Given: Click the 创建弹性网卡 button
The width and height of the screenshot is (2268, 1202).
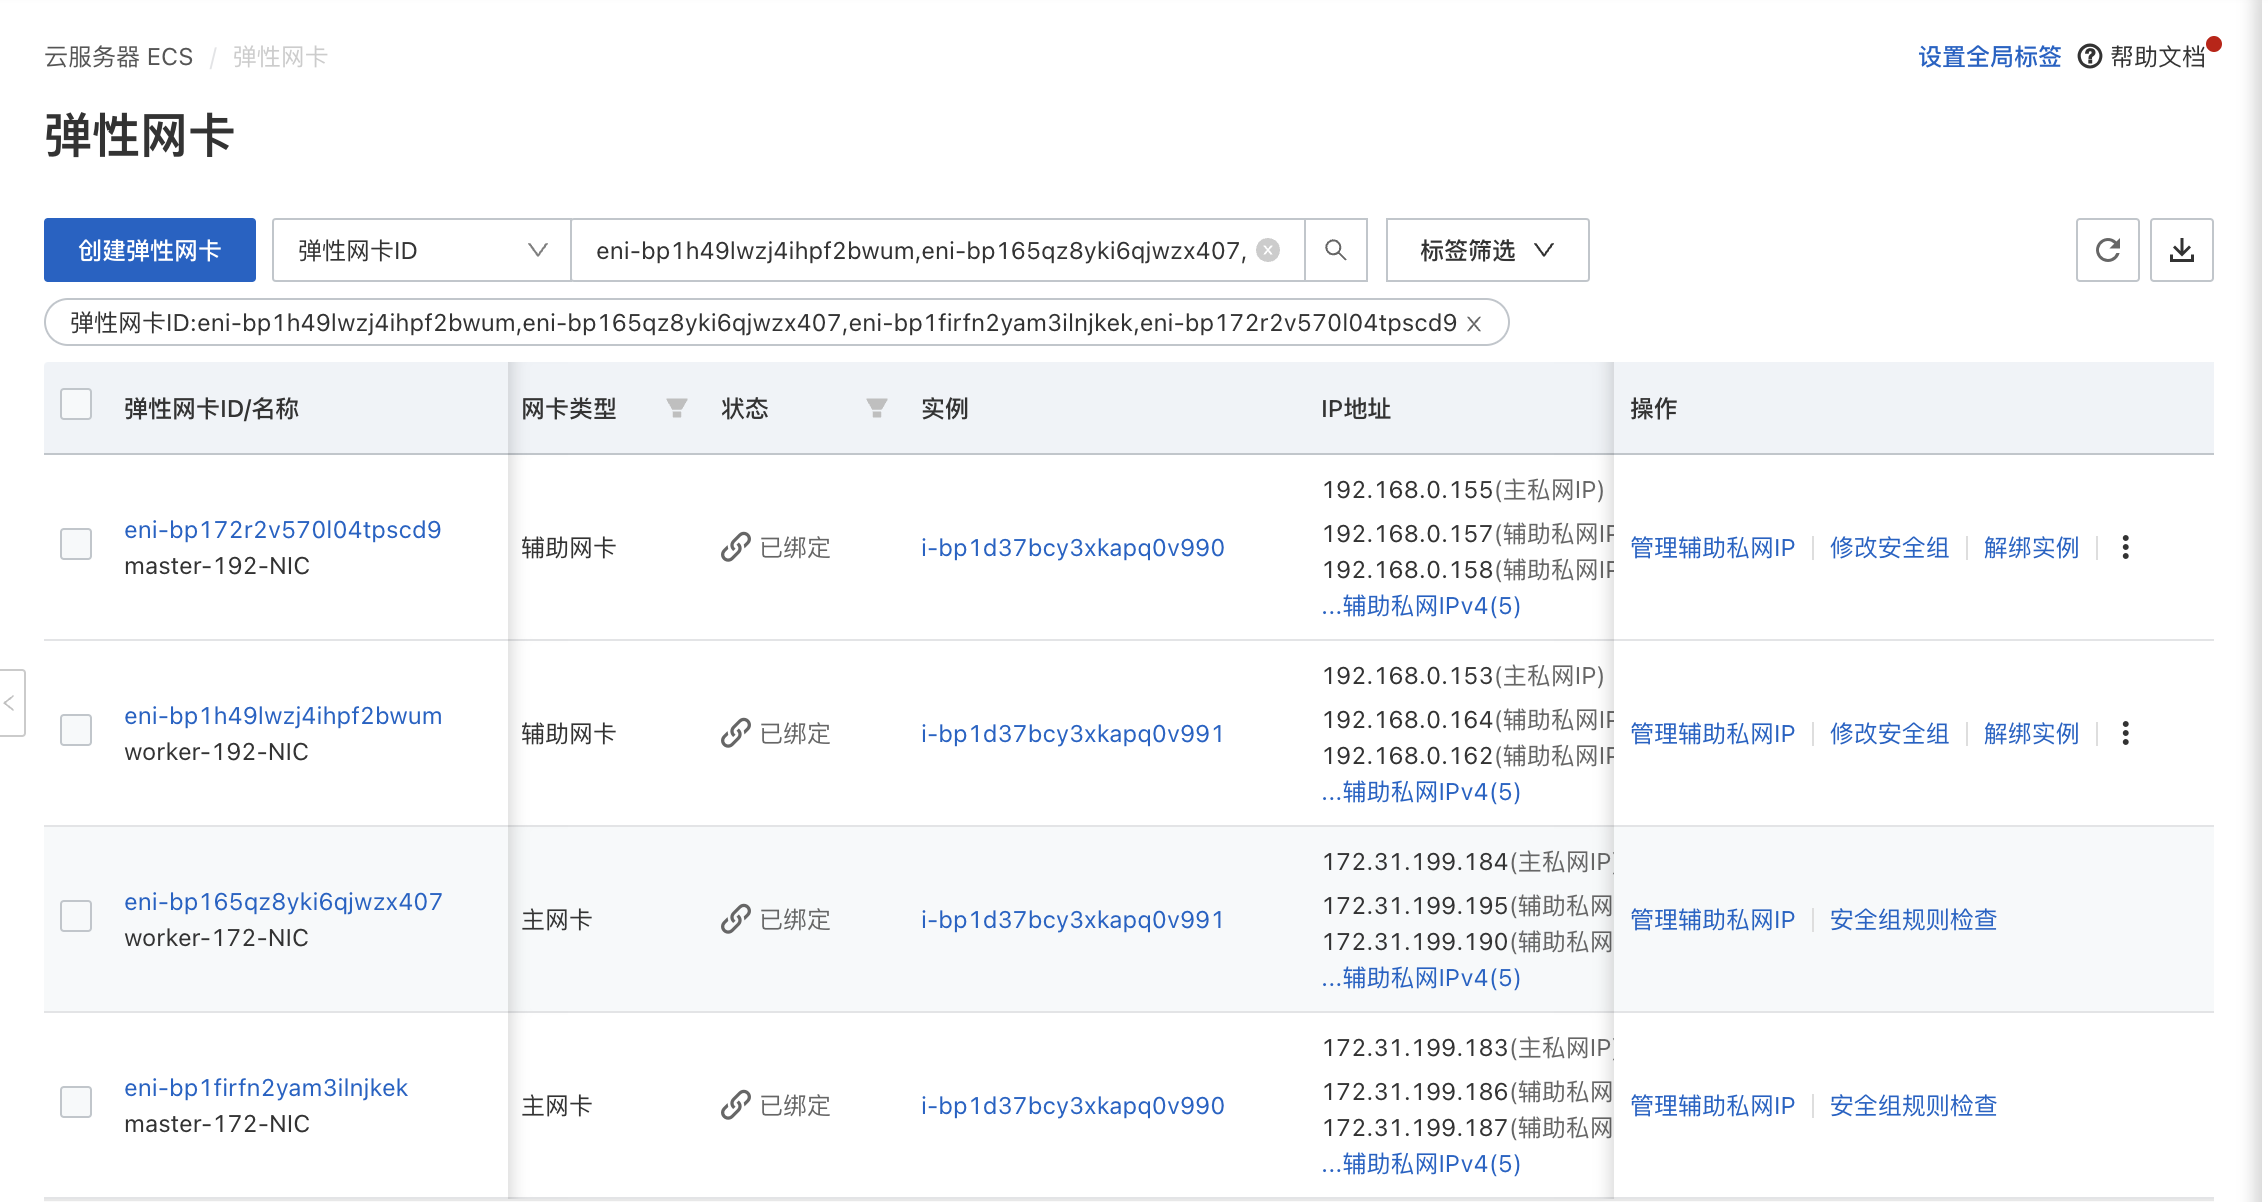Looking at the screenshot, I should tap(149, 250).
